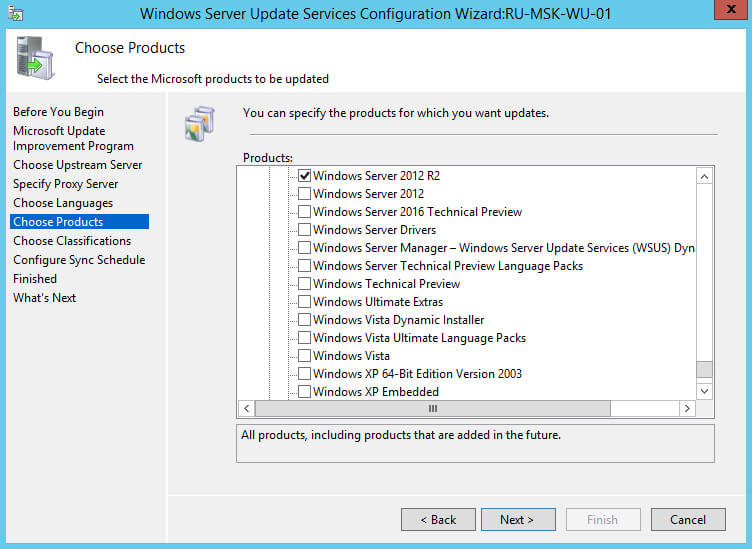Tick Windows Vista Dynamic Installer checkbox

click(304, 319)
